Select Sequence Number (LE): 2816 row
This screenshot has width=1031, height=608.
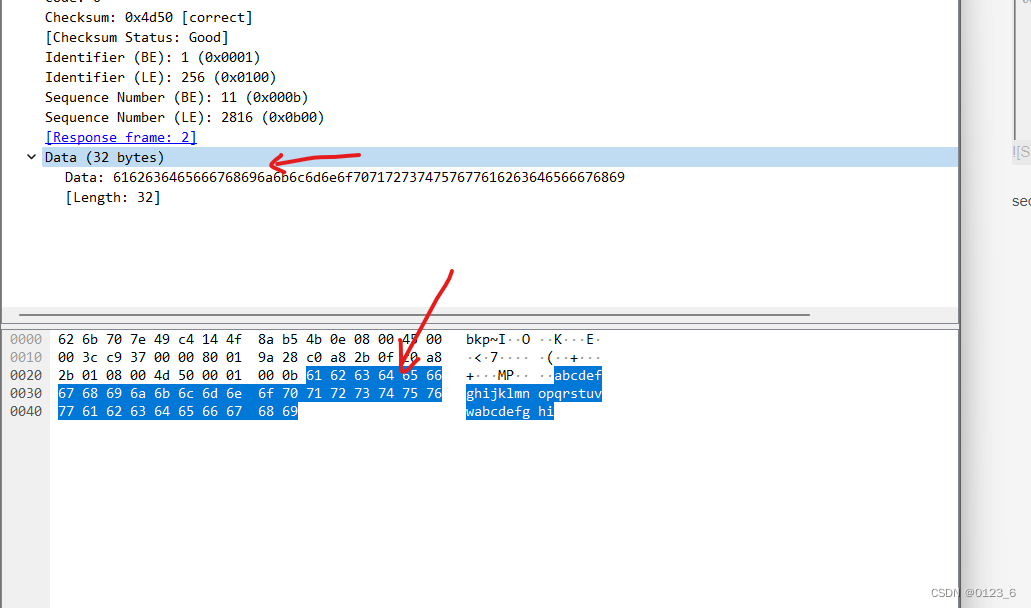185,118
